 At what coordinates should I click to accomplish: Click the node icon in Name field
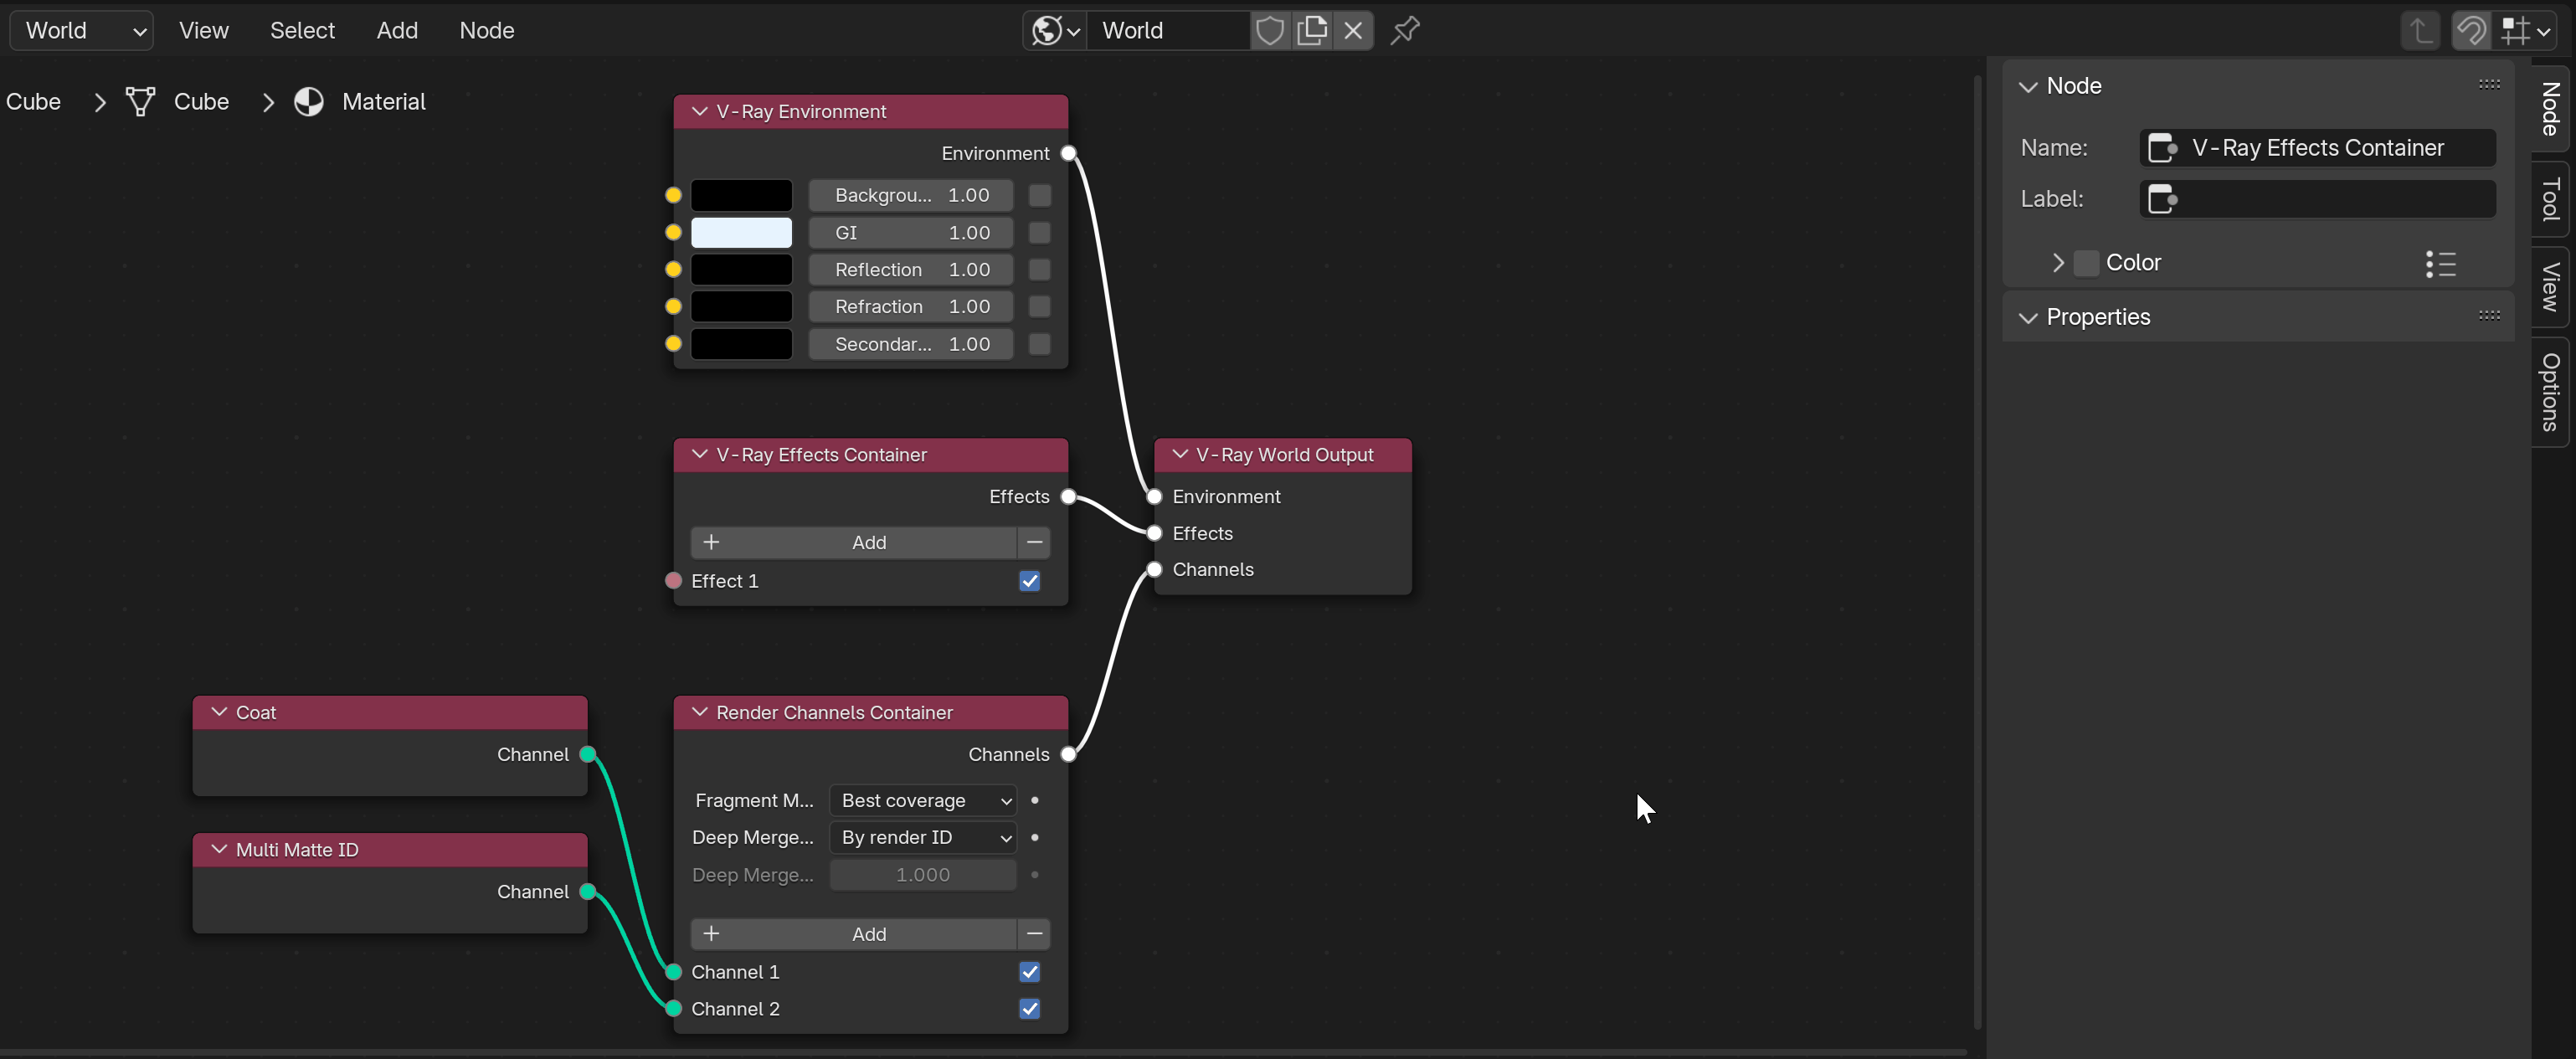click(2163, 148)
